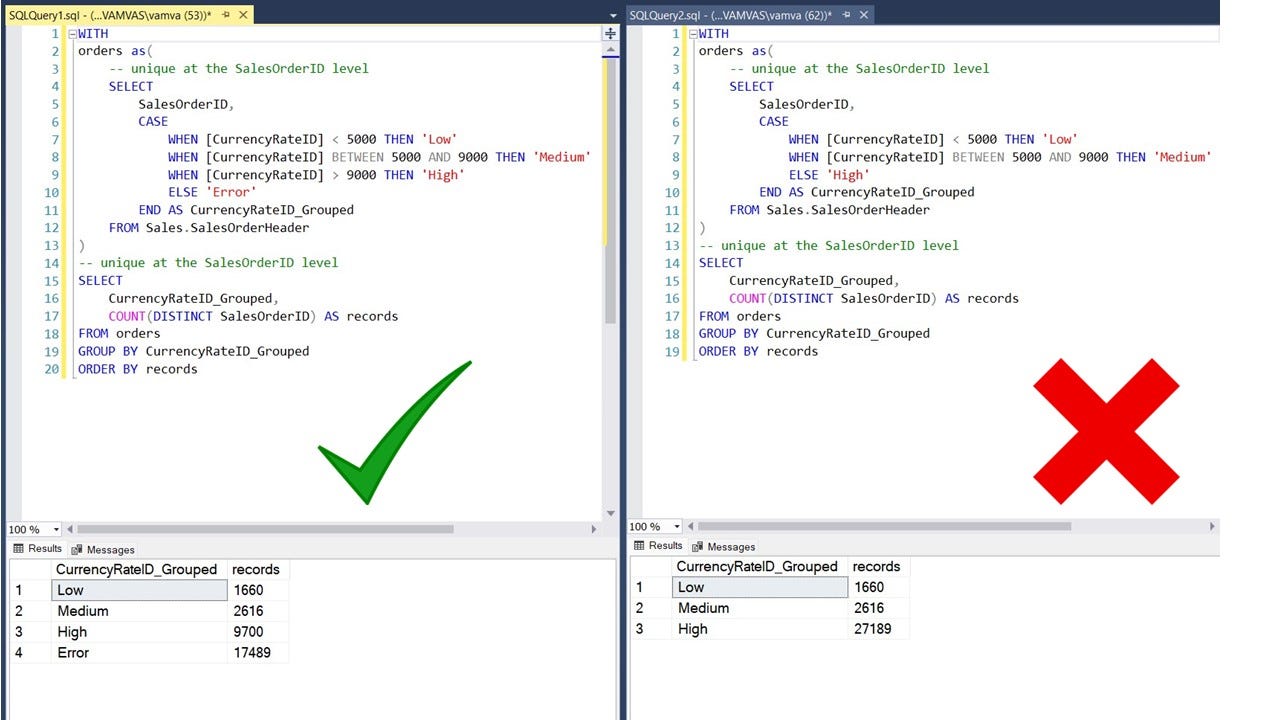Select the records column header in SQLQuery2 results

(x=878, y=566)
